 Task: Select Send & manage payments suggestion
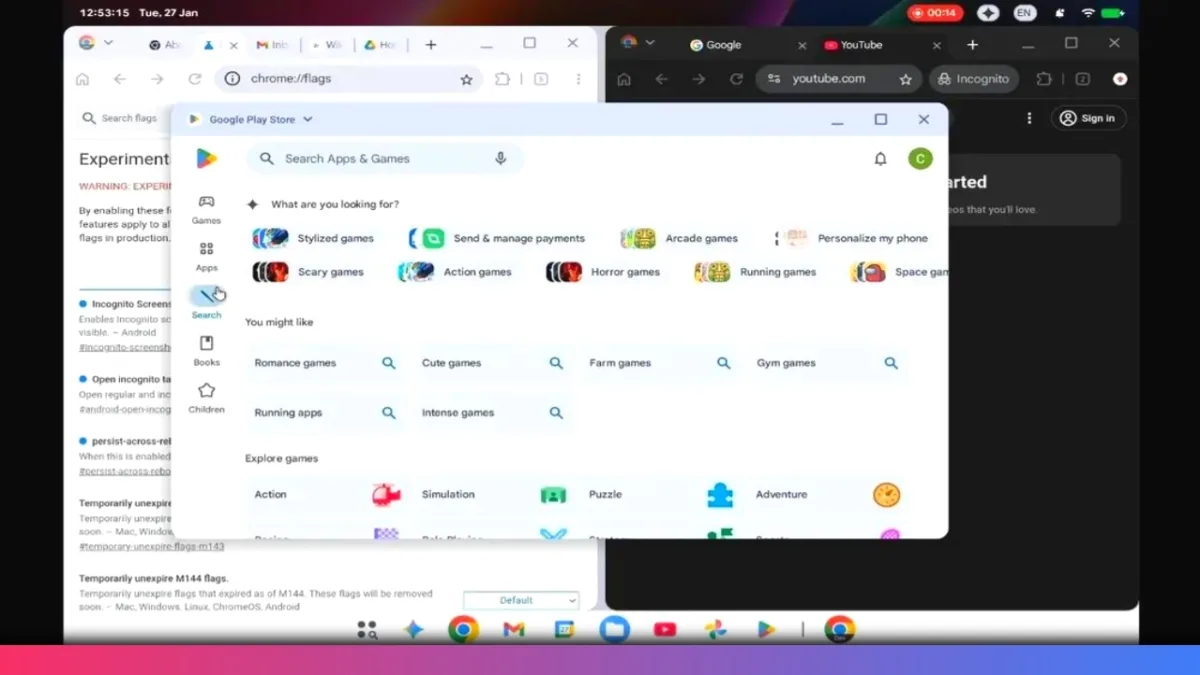(x=498, y=238)
